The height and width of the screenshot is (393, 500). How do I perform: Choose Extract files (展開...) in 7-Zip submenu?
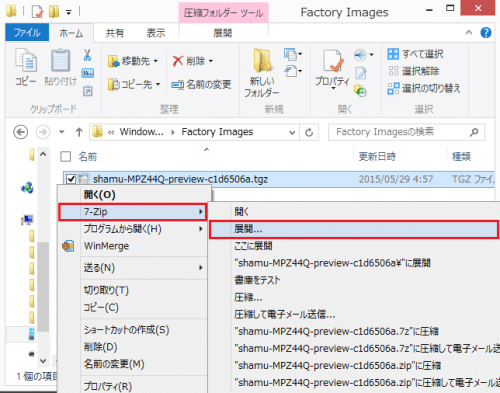pos(354,229)
